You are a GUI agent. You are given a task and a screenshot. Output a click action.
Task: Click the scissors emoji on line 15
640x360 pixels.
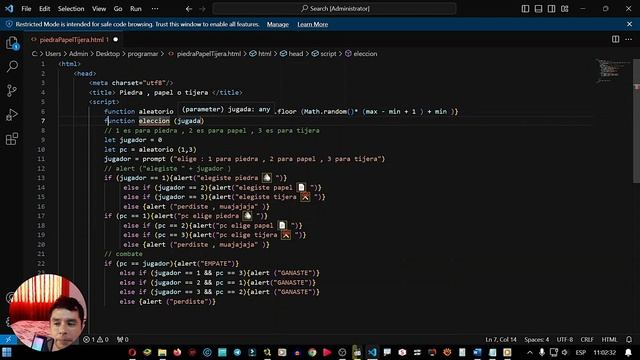305,197
